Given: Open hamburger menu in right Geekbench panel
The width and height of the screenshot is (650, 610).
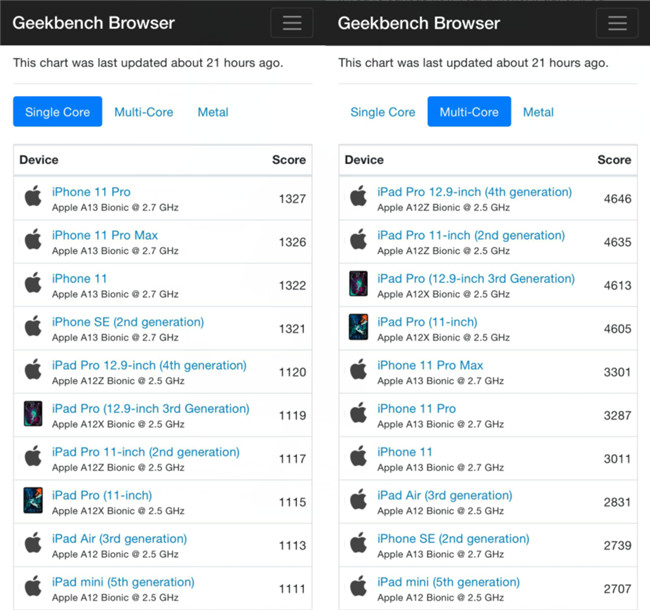Looking at the screenshot, I should 617,23.
